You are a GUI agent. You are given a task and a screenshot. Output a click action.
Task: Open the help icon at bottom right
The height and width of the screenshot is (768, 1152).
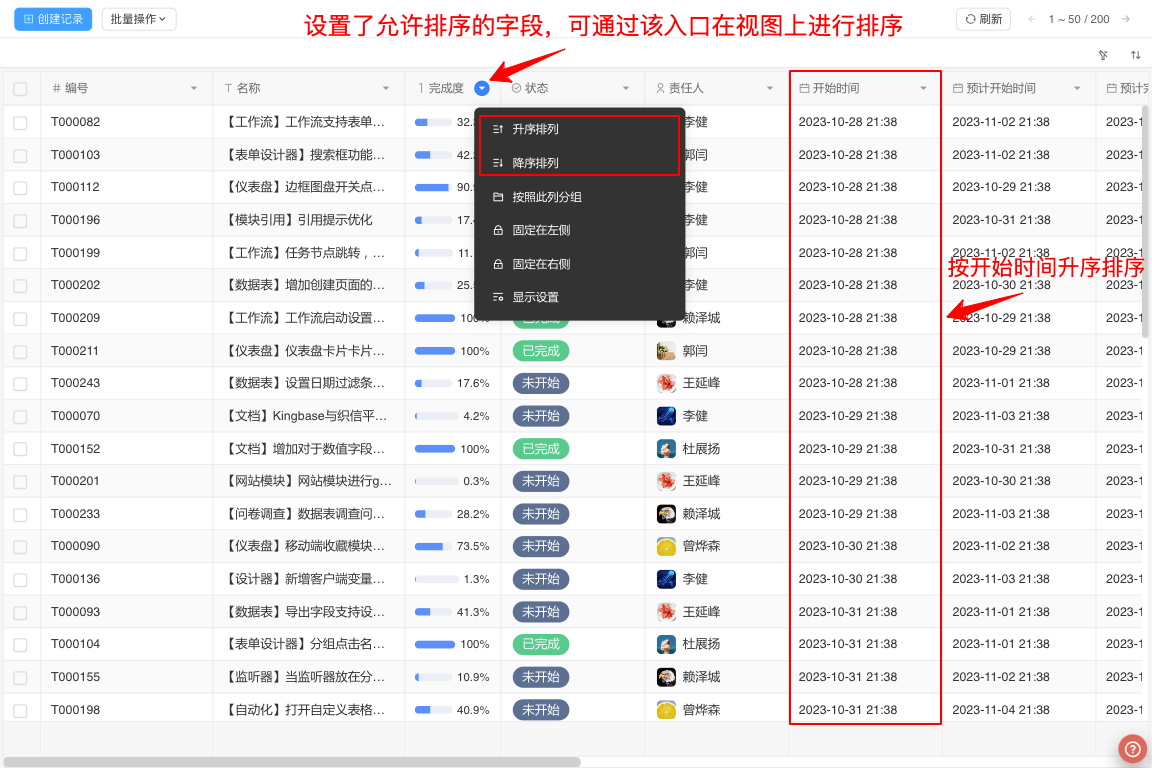click(1132, 748)
